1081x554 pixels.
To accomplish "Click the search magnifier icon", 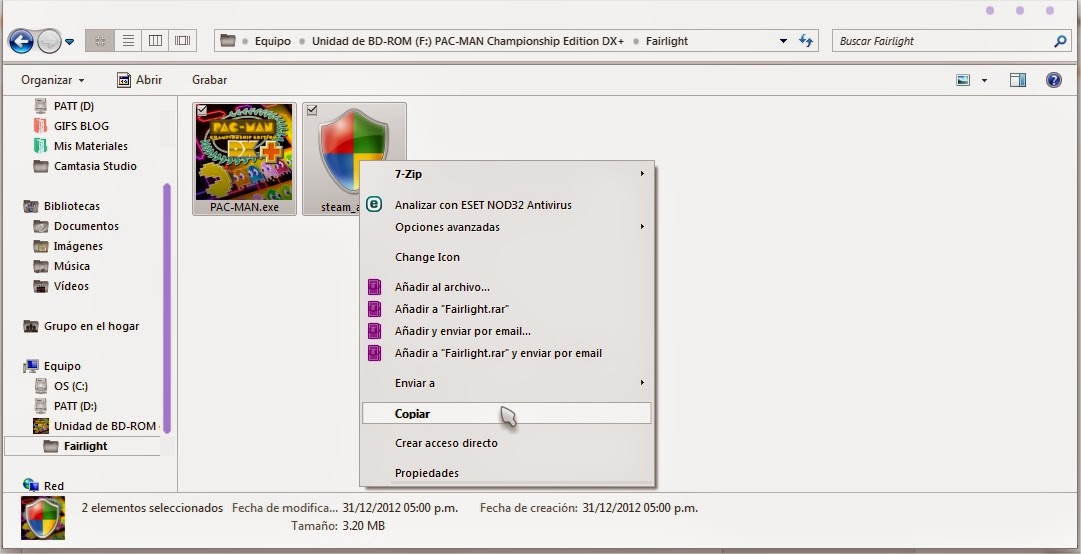I will [x=1060, y=41].
